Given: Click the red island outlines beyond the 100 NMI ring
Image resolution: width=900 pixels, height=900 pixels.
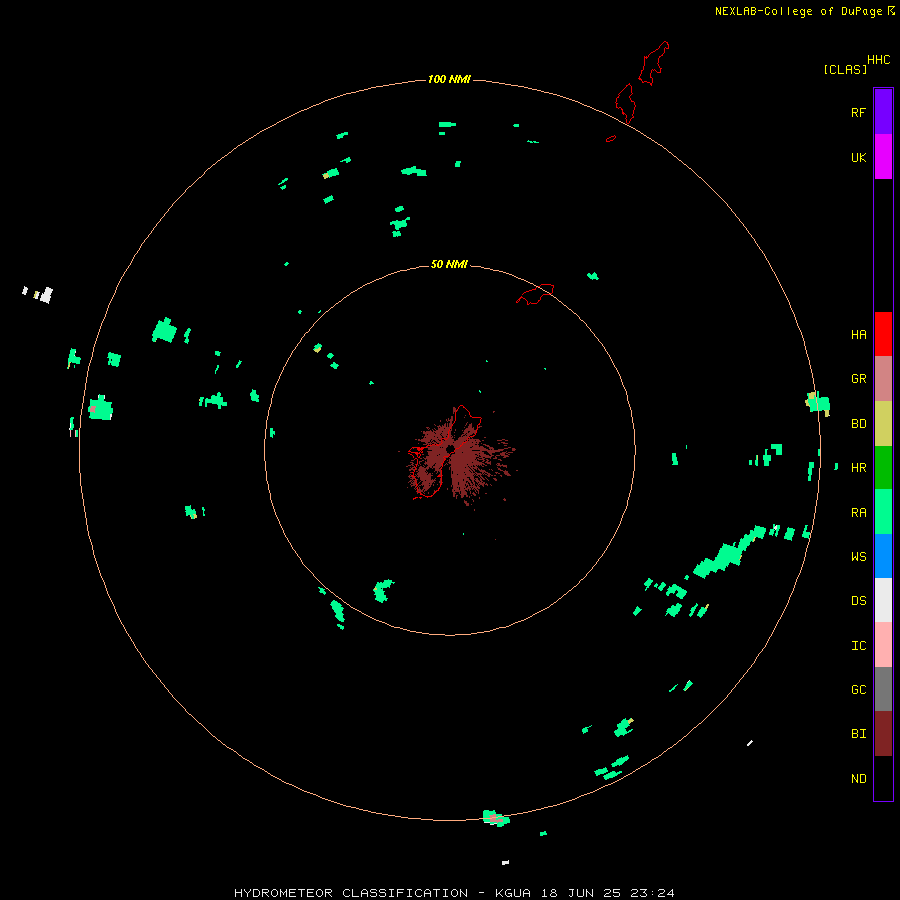Looking at the screenshot, I should pos(642,82).
